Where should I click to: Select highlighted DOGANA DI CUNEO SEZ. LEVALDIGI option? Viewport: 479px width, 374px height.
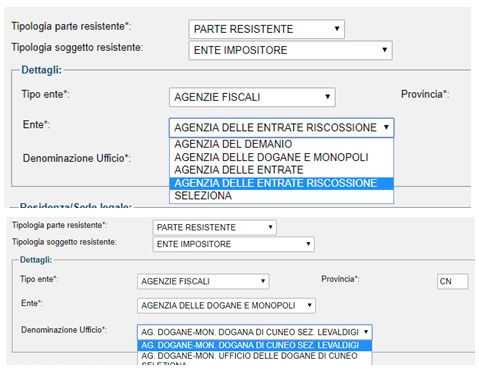[x=255, y=345]
